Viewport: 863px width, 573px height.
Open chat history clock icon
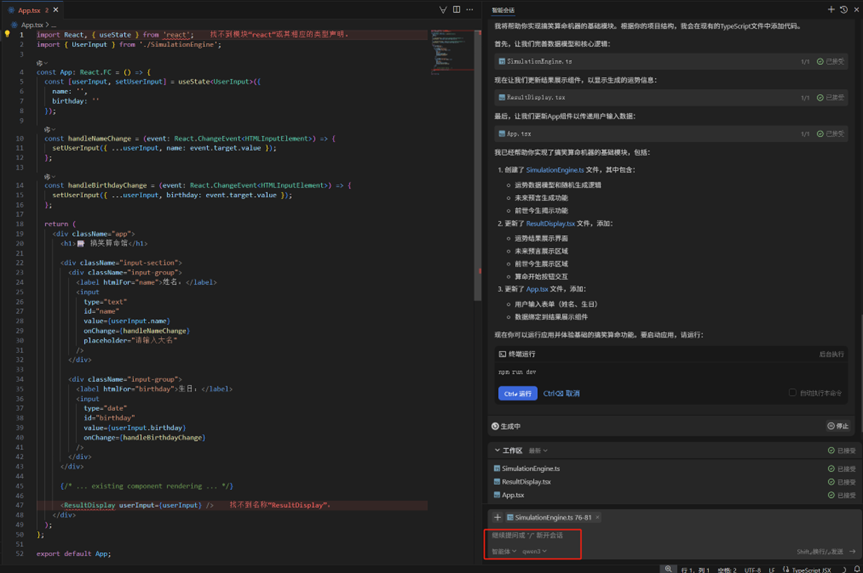pos(844,9)
